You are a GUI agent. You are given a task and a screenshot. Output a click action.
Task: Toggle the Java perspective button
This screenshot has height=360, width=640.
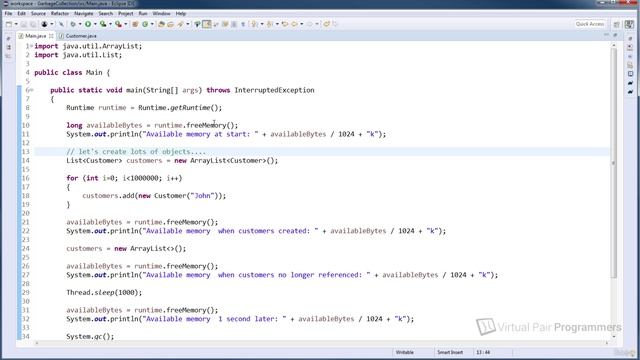(x=629, y=24)
